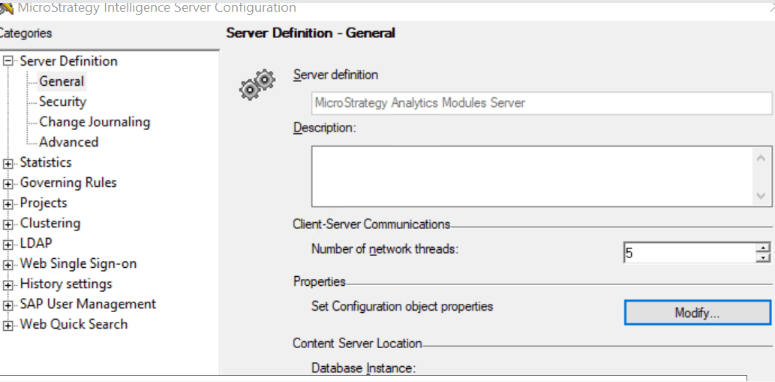Click the Server Definition - General heading
Screen dimensions: 775x382
310,33
